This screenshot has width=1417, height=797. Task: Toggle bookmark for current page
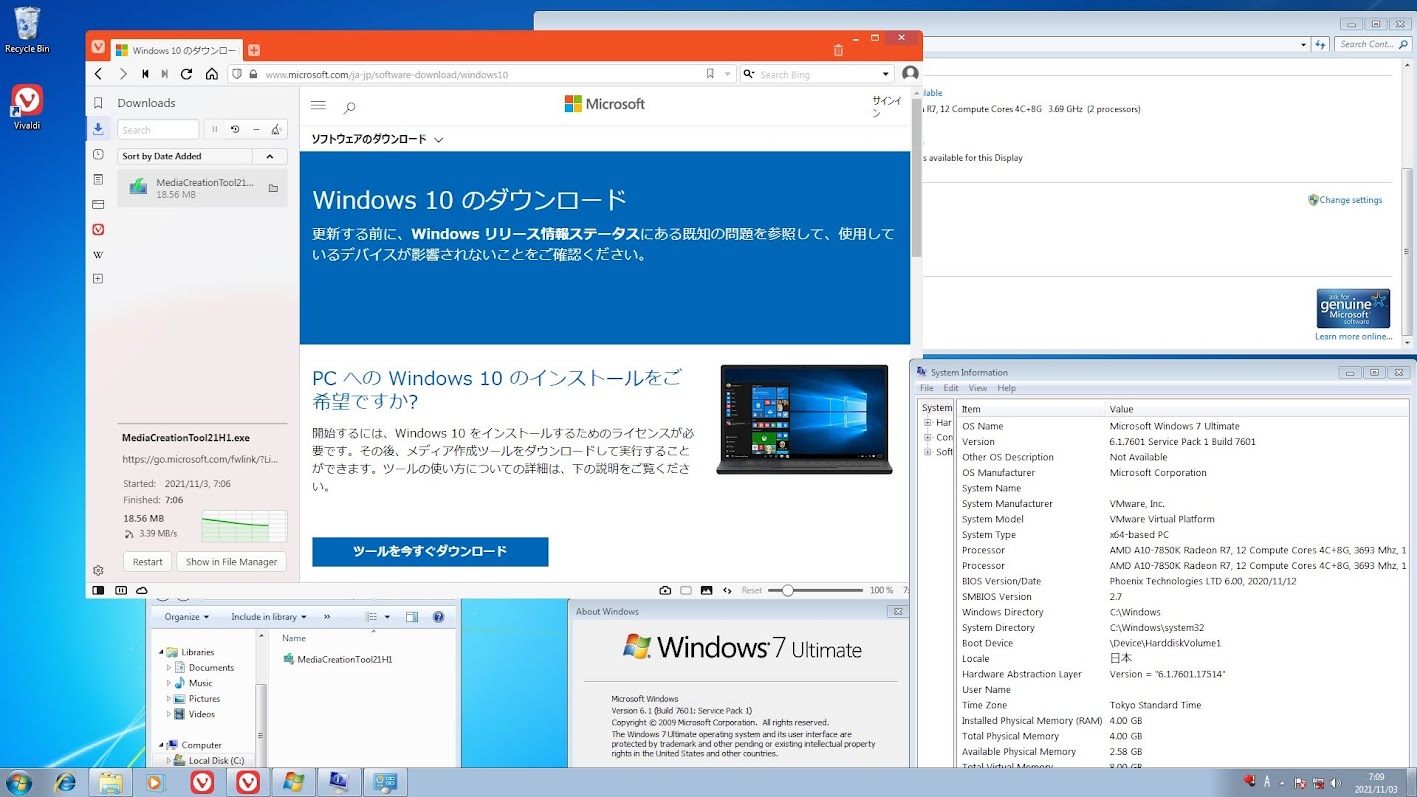(x=710, y=74)
